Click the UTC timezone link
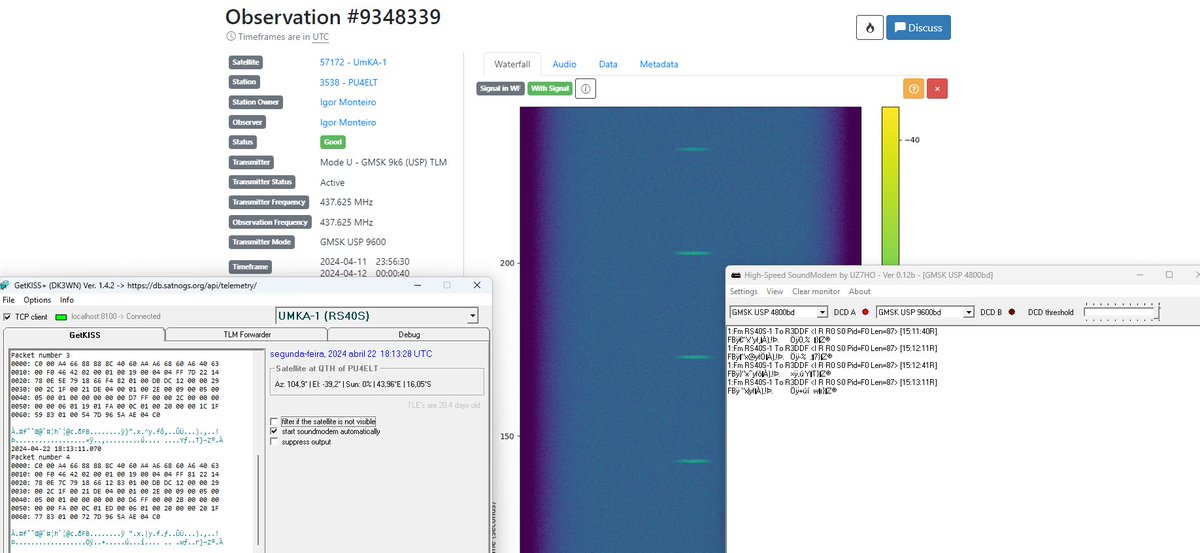Screen dimensions: 1200x553 [321, 36]
